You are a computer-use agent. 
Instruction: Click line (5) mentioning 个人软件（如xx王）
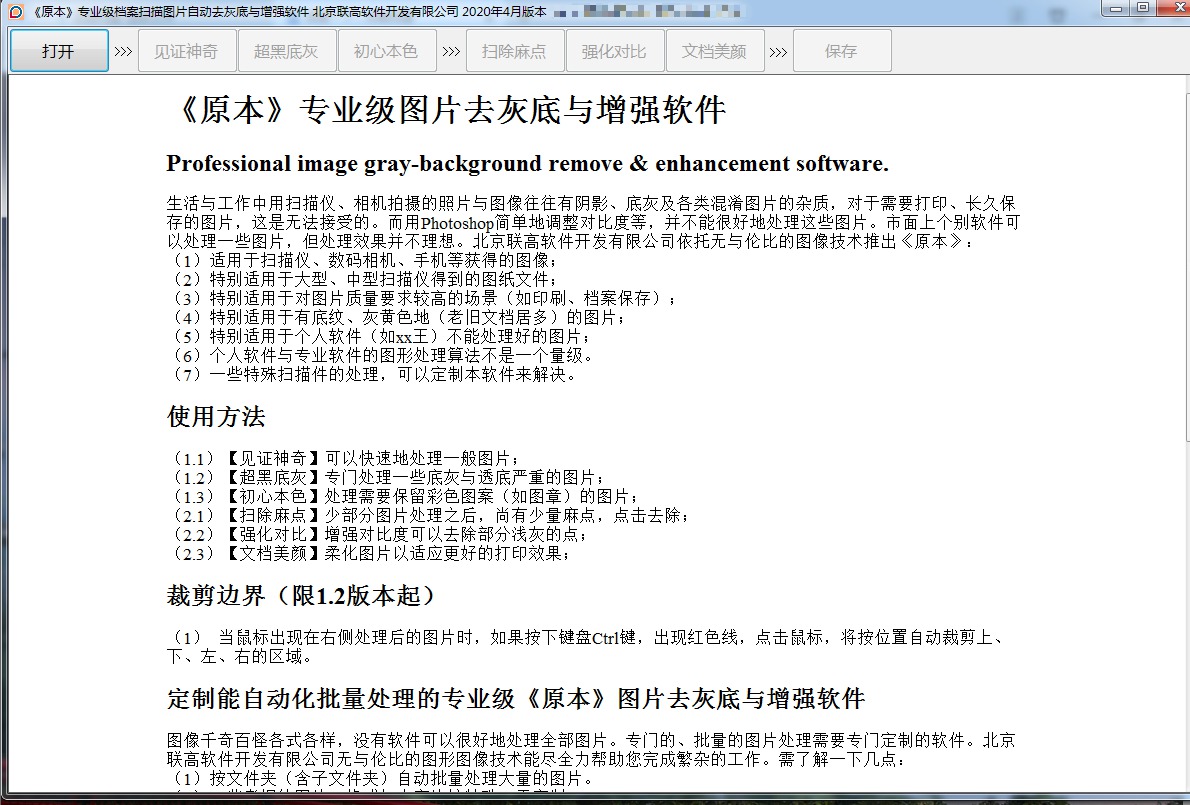[x=379, y=336]
